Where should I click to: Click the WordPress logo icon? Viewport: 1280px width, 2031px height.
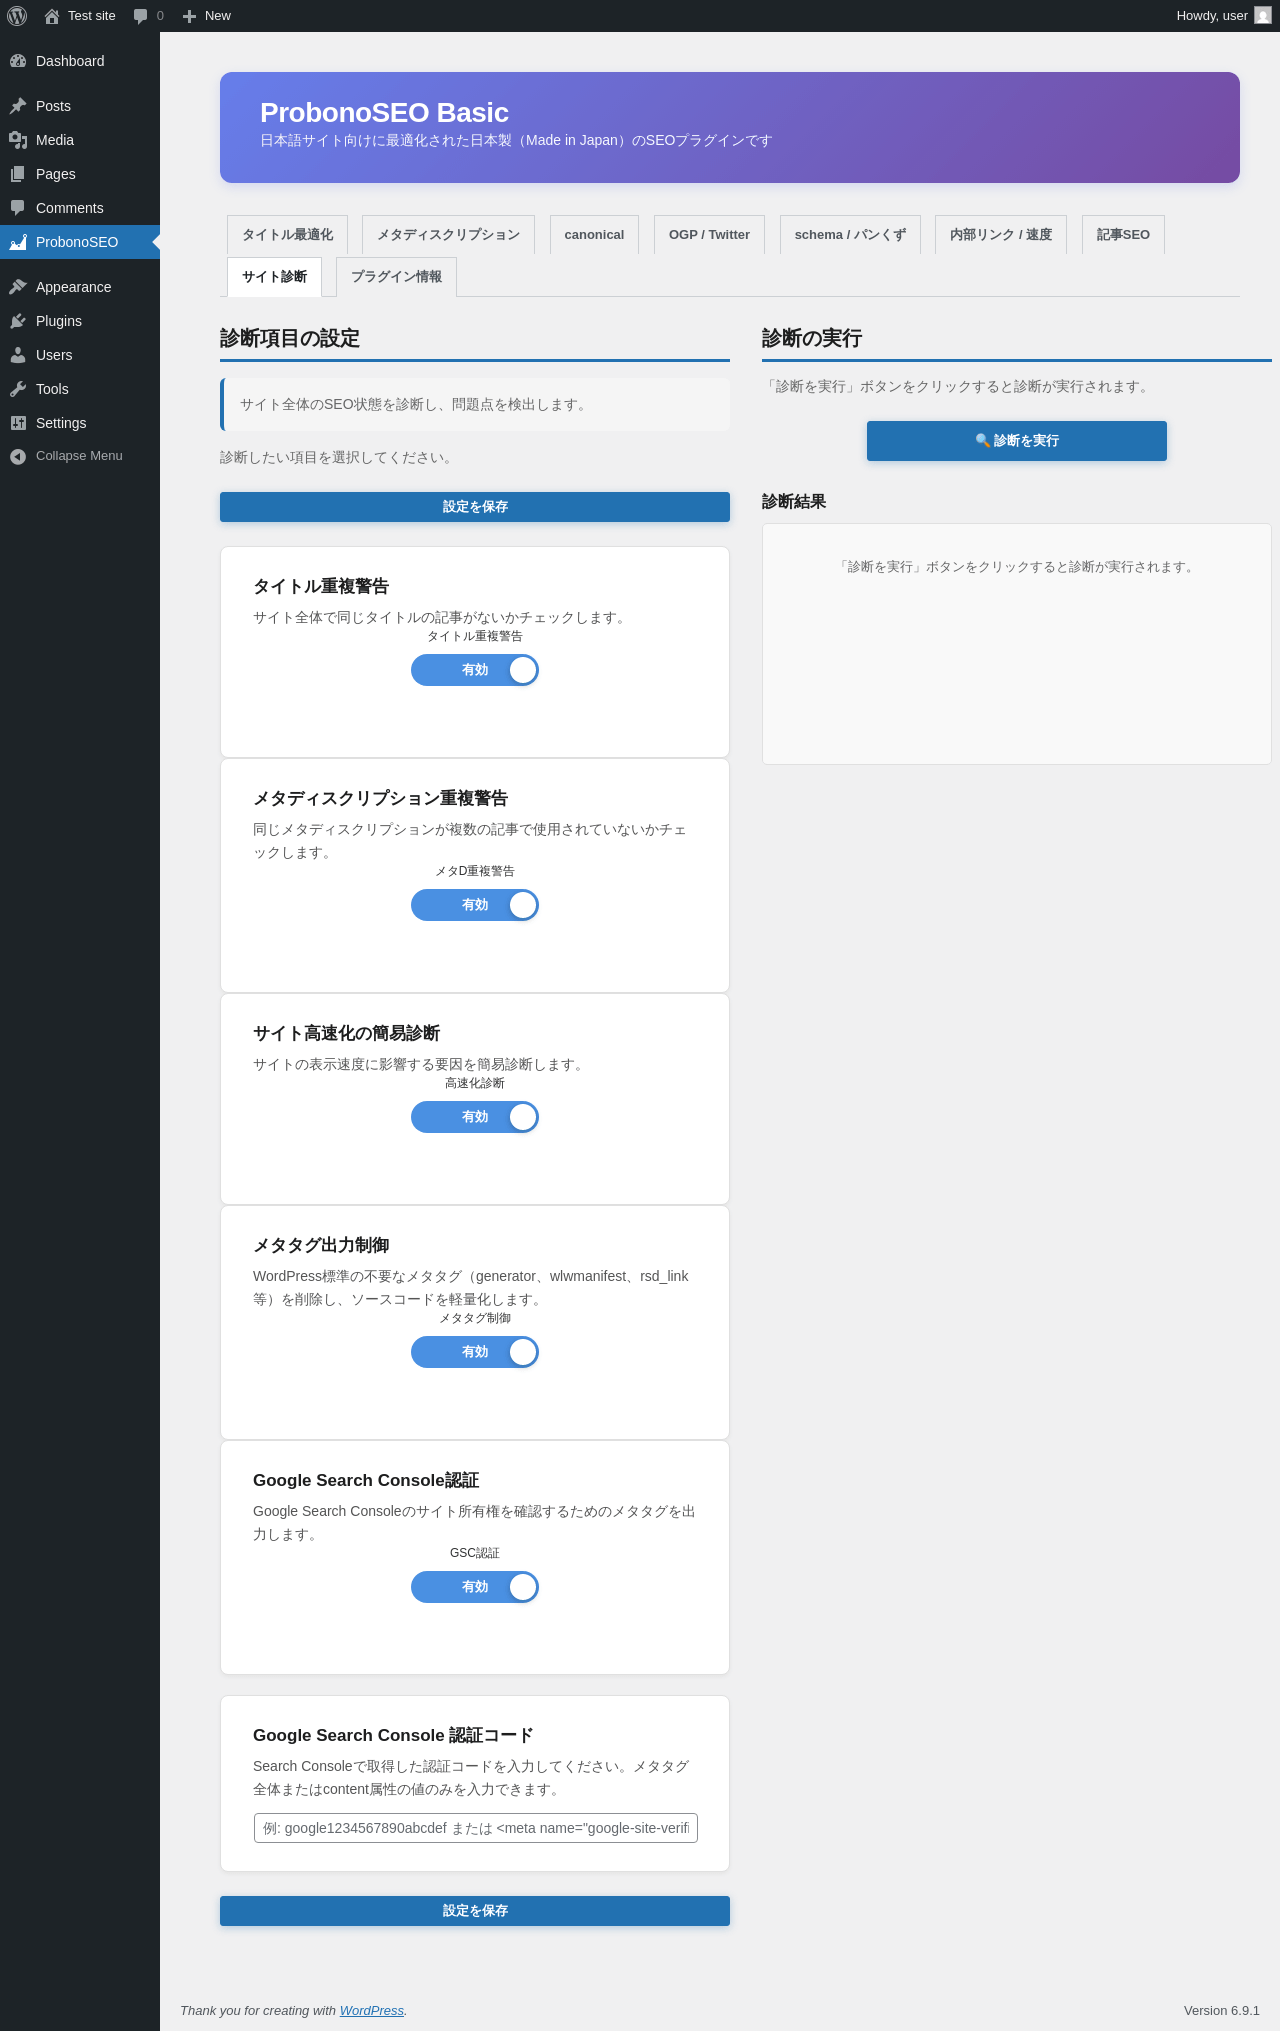[17, 16]
